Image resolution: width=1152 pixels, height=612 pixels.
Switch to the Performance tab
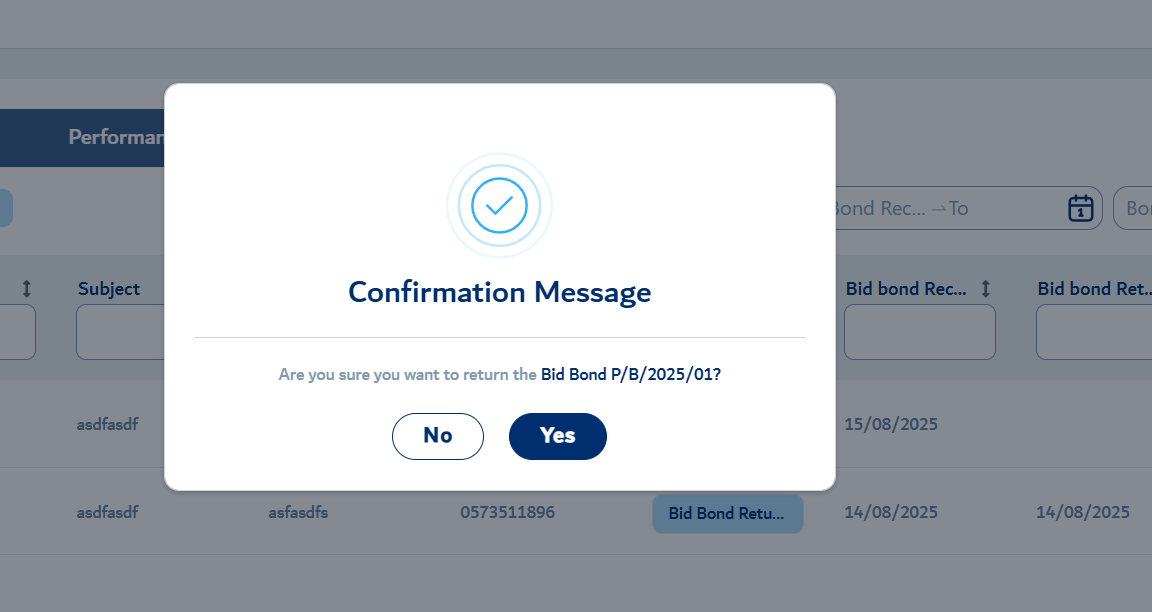(116, 137)
